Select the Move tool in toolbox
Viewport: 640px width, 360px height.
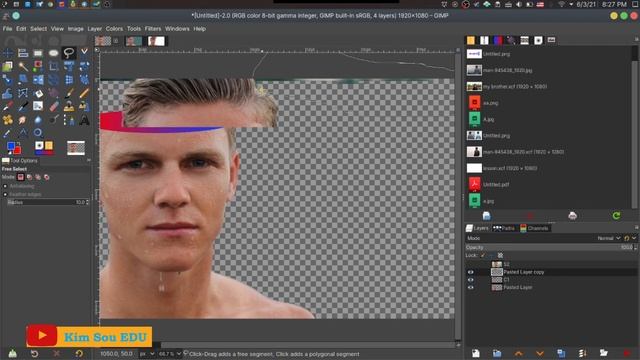coord(7,53)
